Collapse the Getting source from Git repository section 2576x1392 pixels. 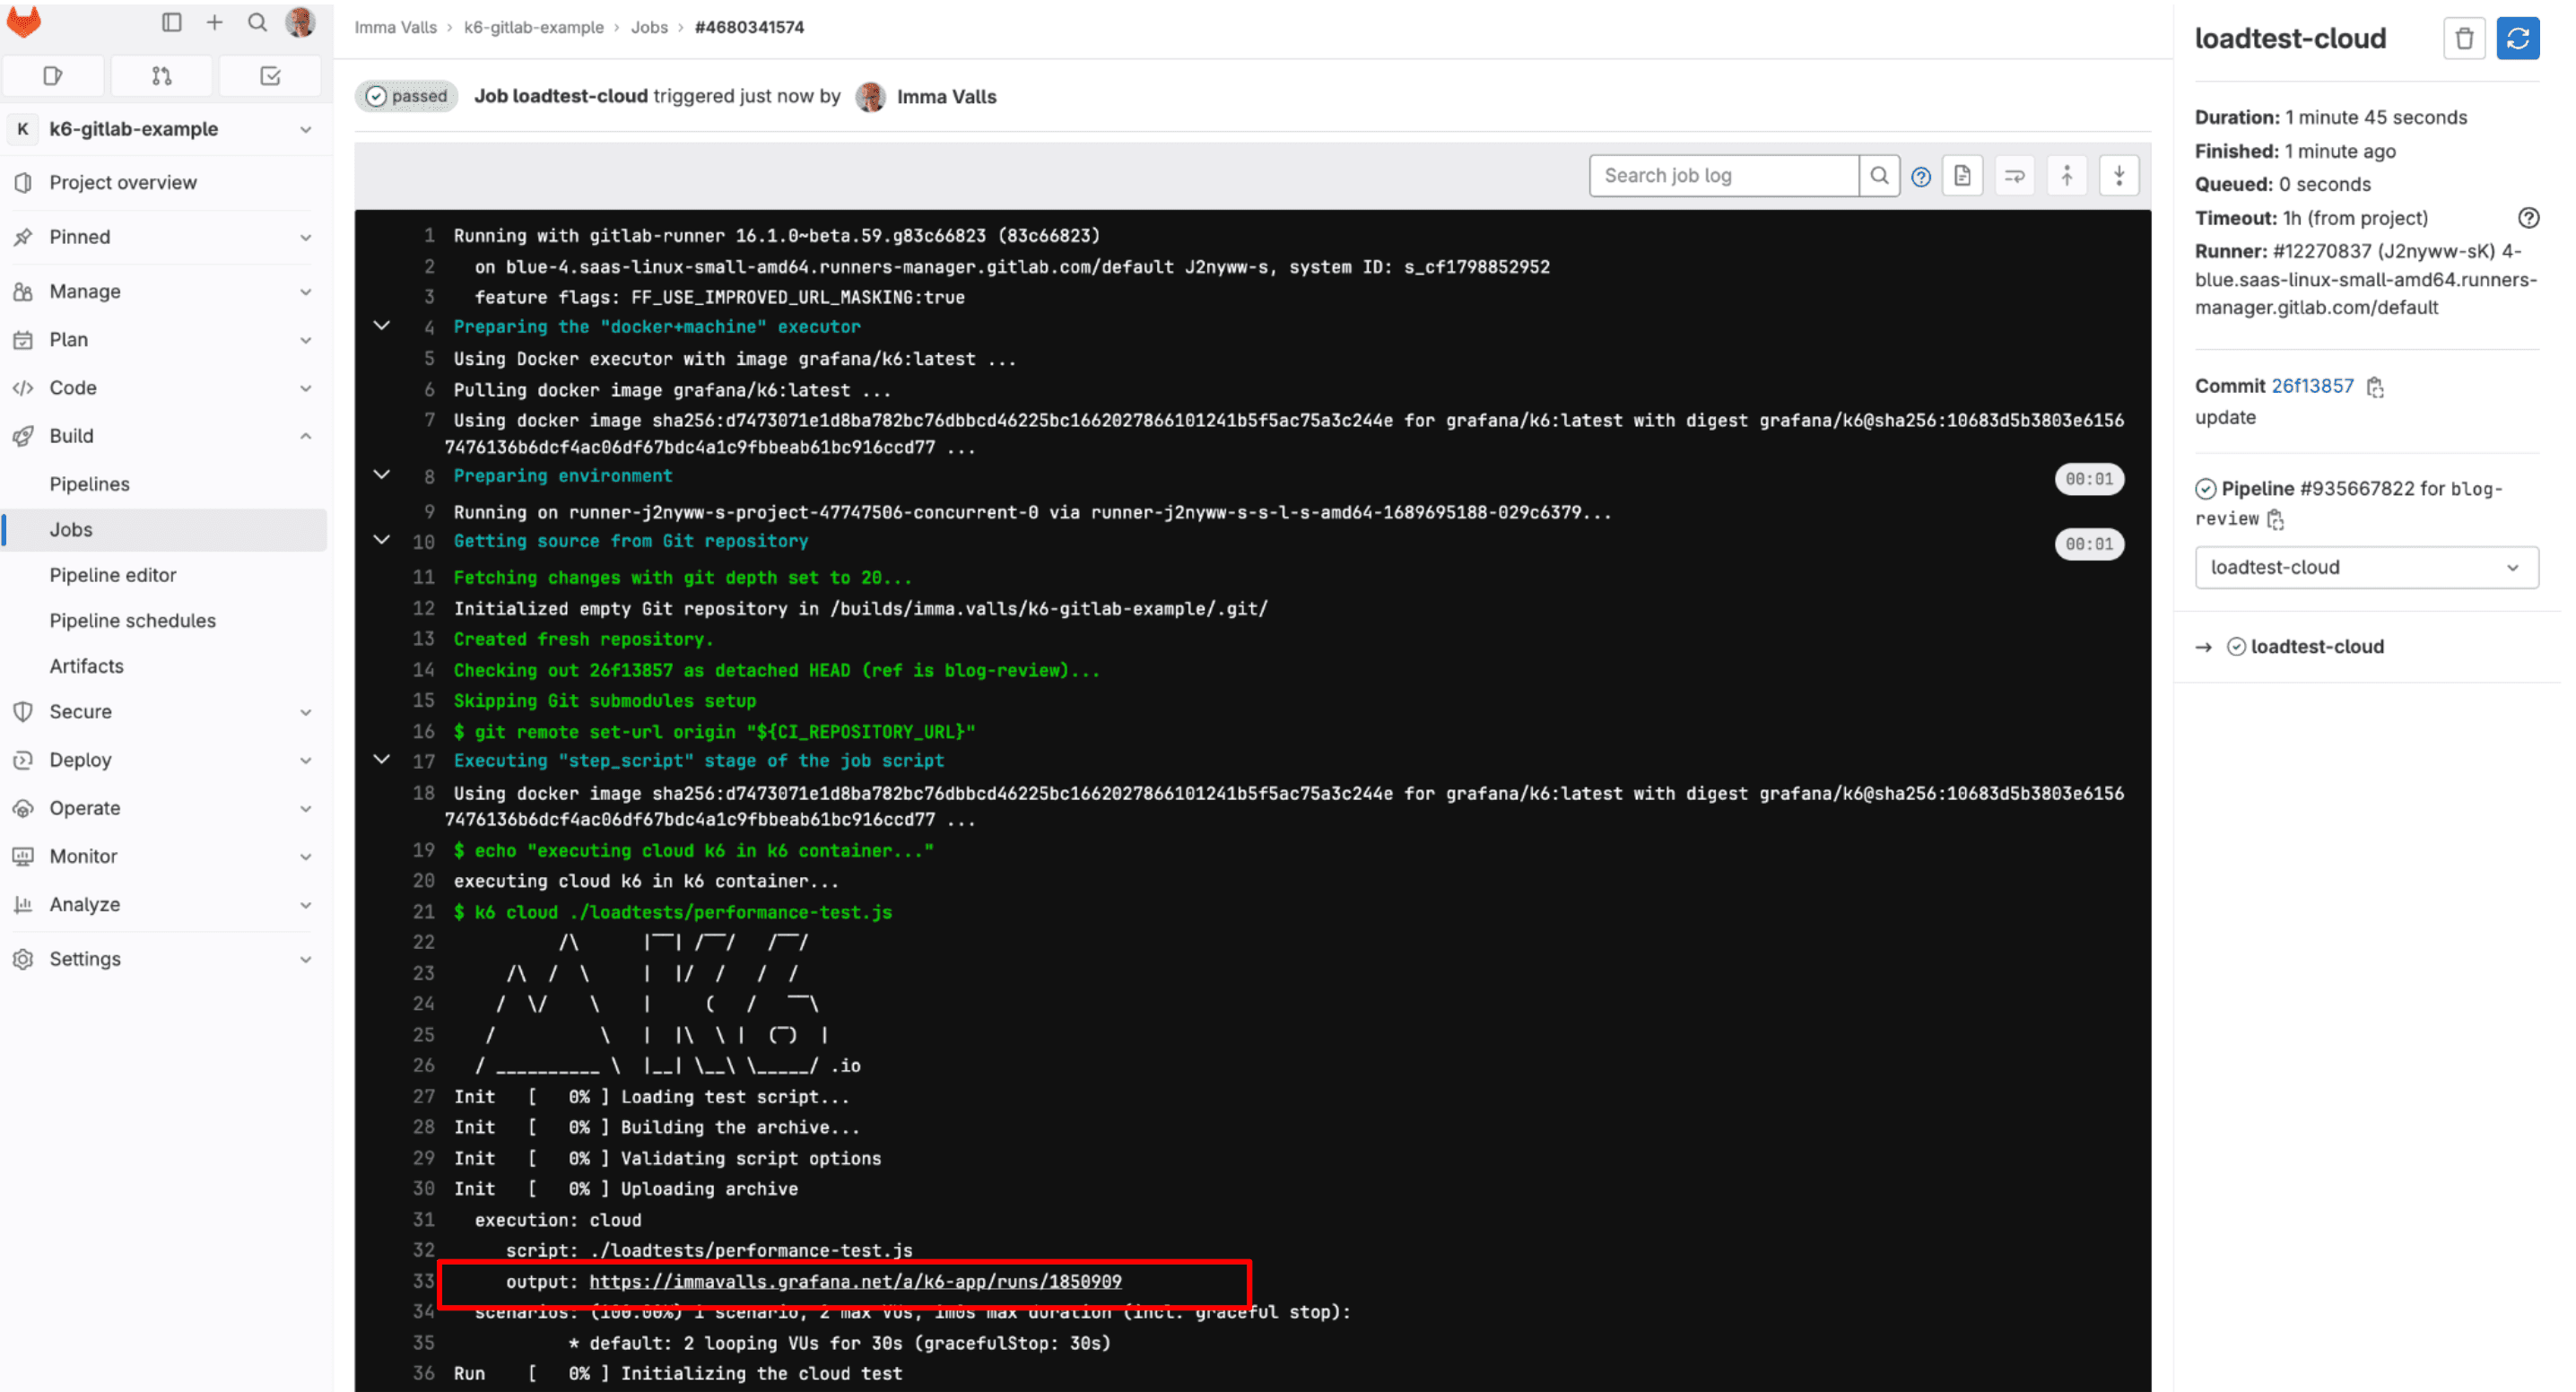pos(381,540)
